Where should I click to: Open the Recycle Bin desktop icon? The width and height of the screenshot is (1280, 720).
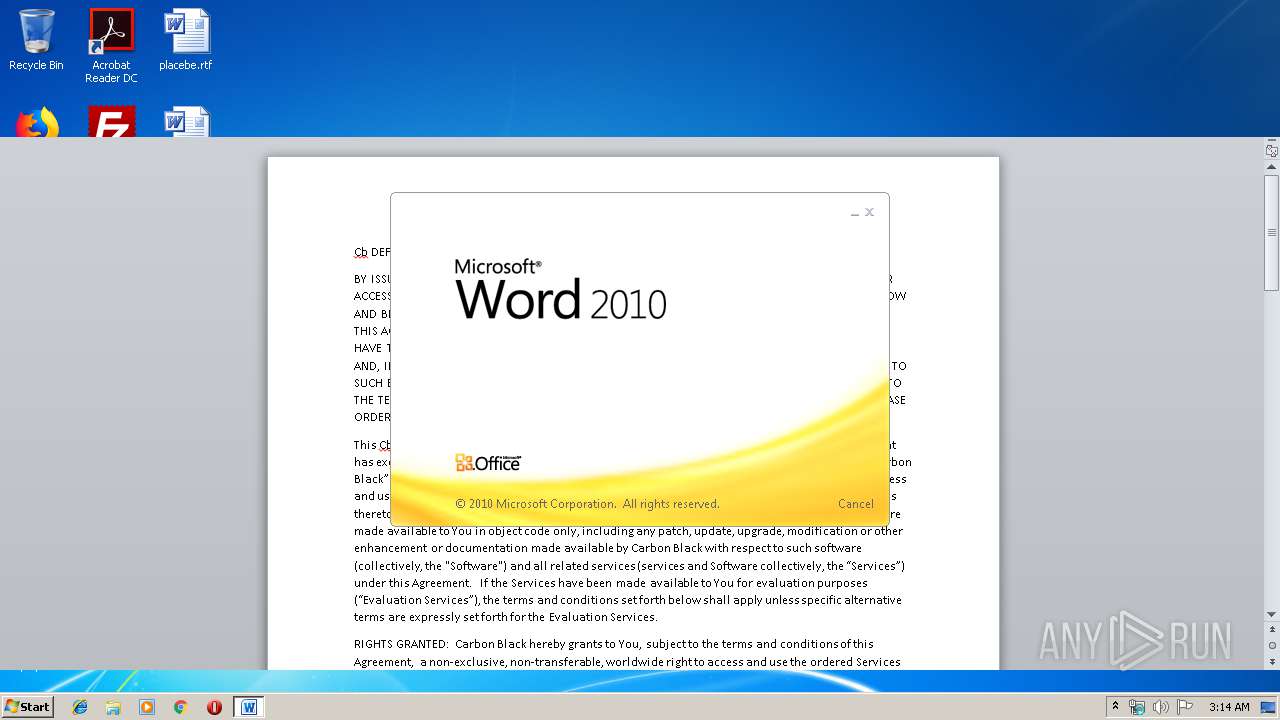[x=36, y=40]
